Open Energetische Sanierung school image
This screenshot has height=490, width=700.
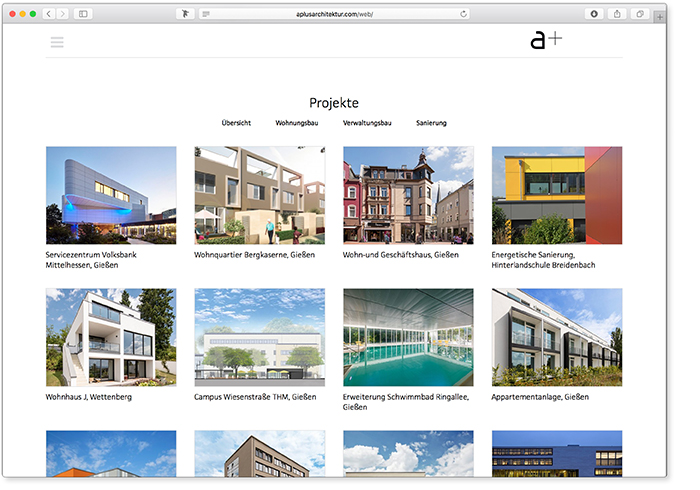(x=557, y=195)
